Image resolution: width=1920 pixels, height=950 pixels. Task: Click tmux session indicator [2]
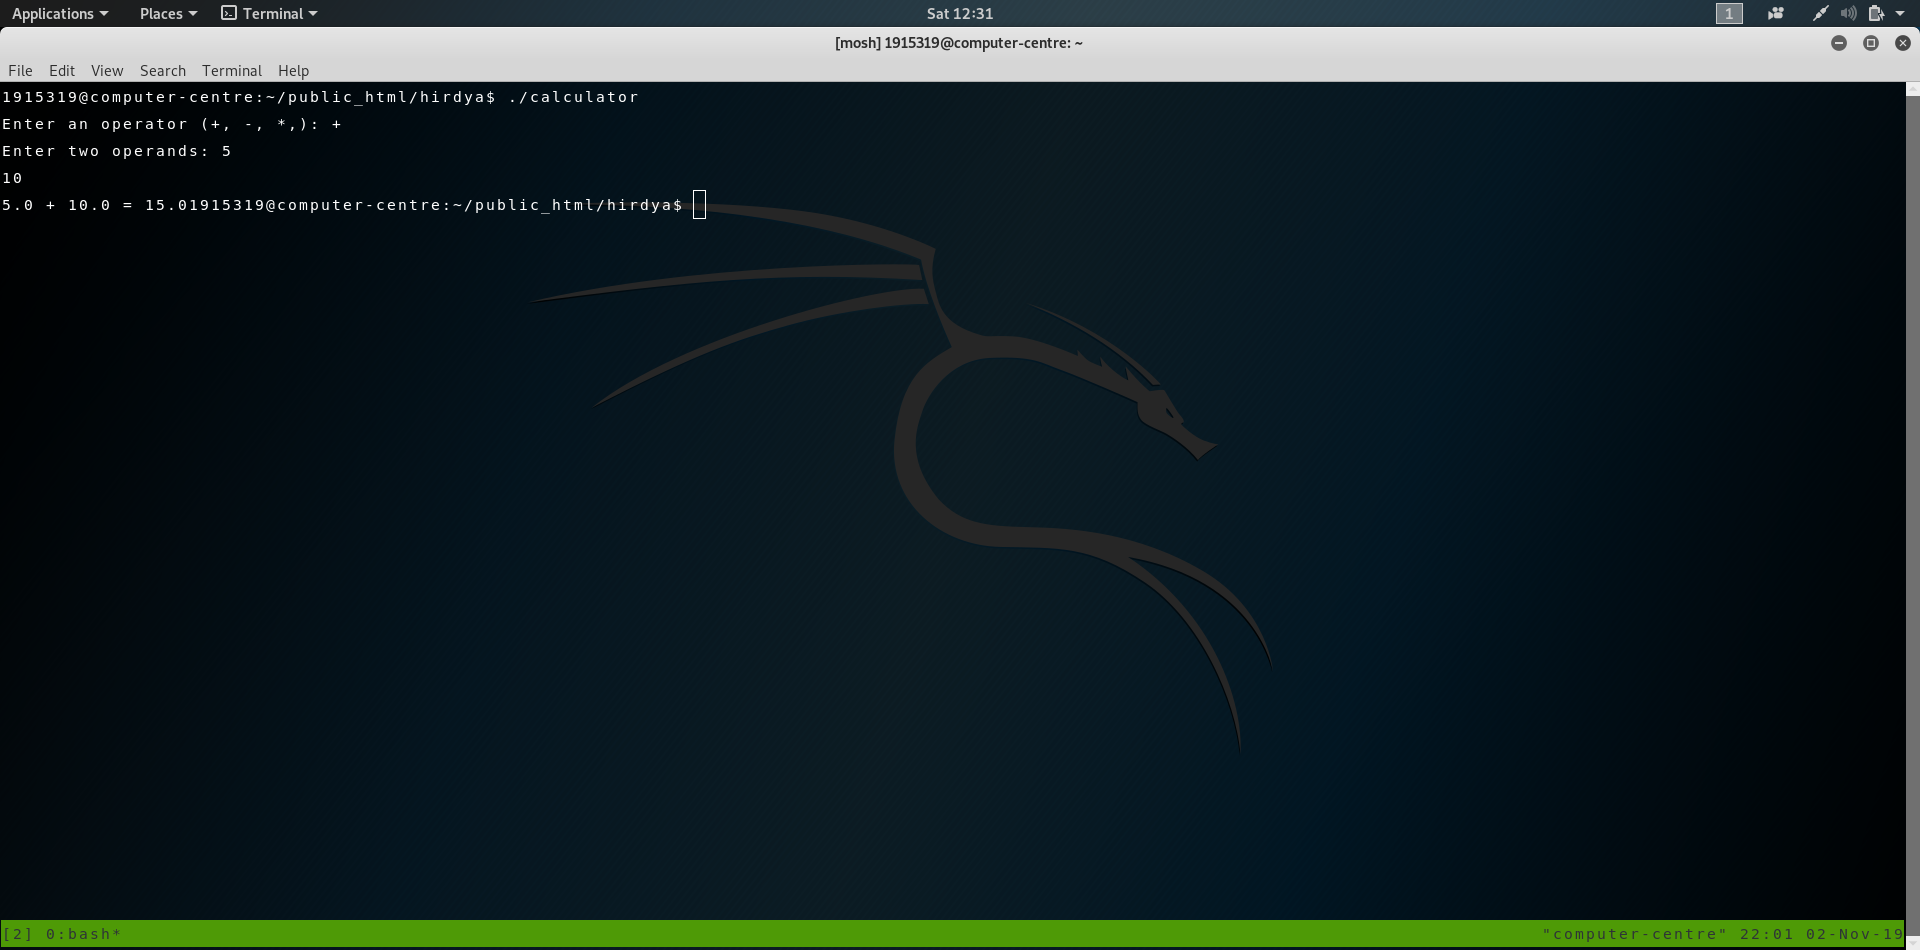click(x=18, y=934)
